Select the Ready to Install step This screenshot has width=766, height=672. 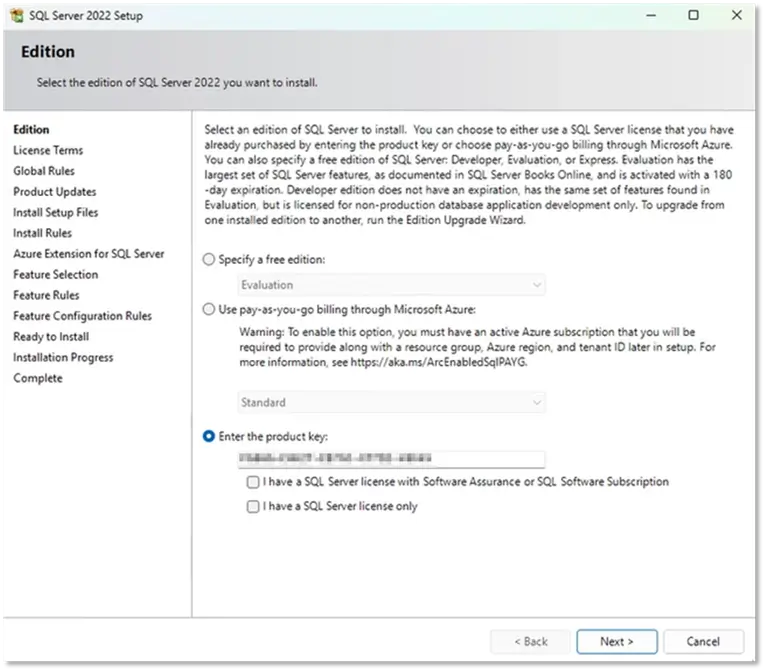tap(51, 336)
